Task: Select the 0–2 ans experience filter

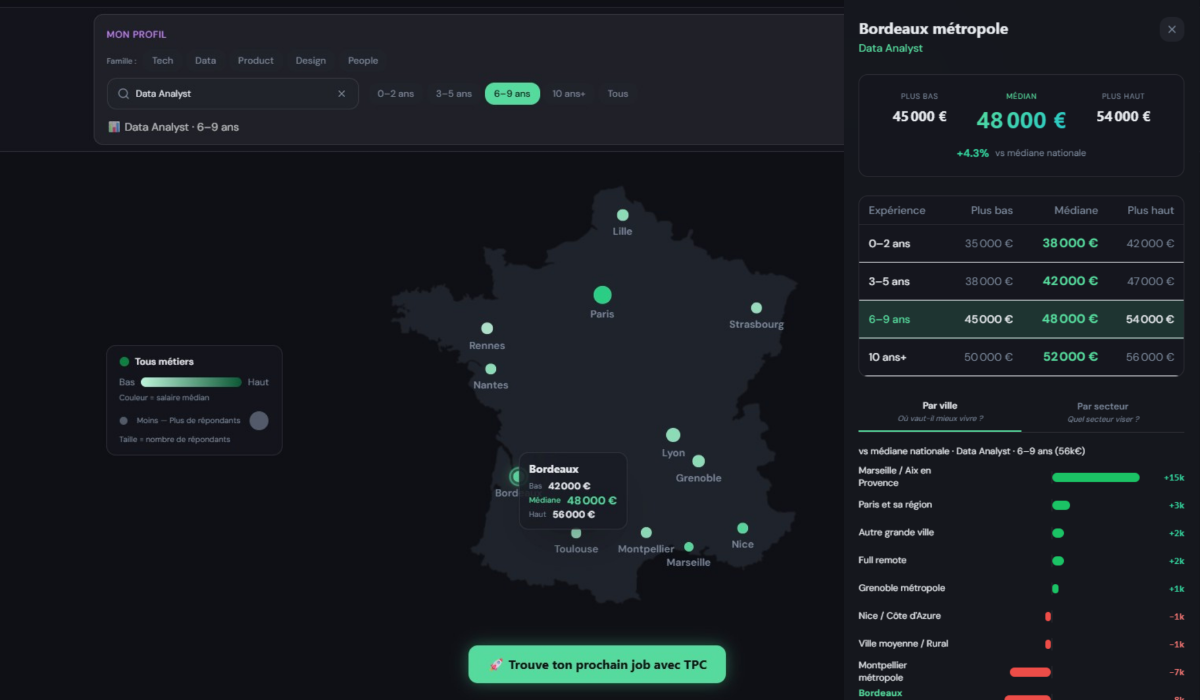Action: coord(395,94)
